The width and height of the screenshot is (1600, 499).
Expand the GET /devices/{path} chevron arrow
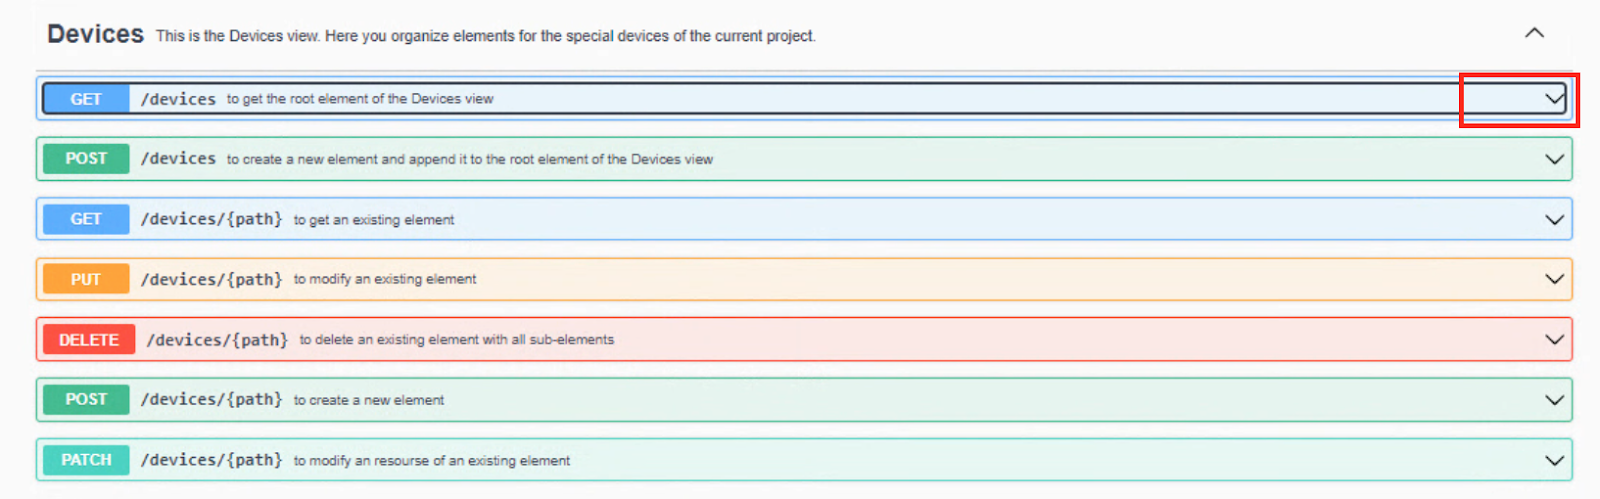1554,219
